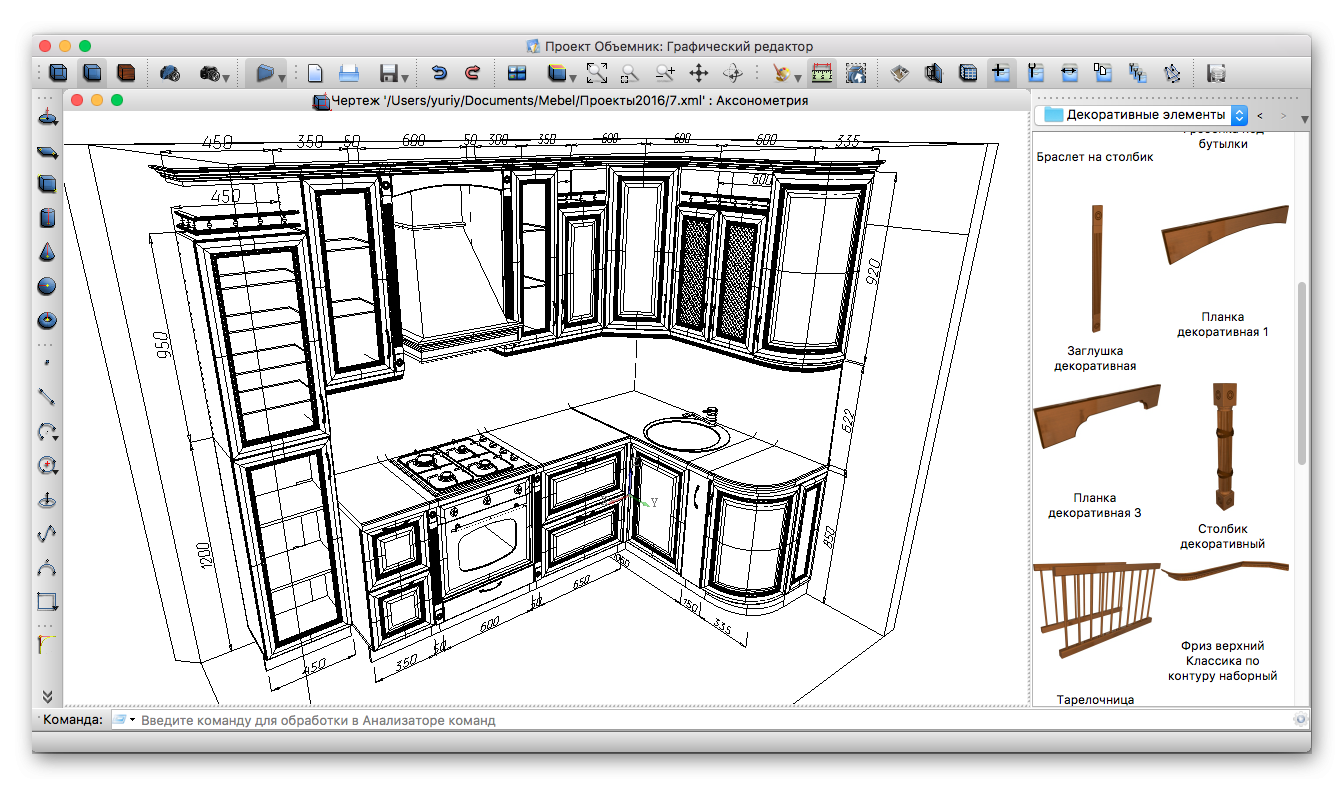1344x786 pixels.
Task: Open the save options dropdown arrow
Action: coord(404,77)
